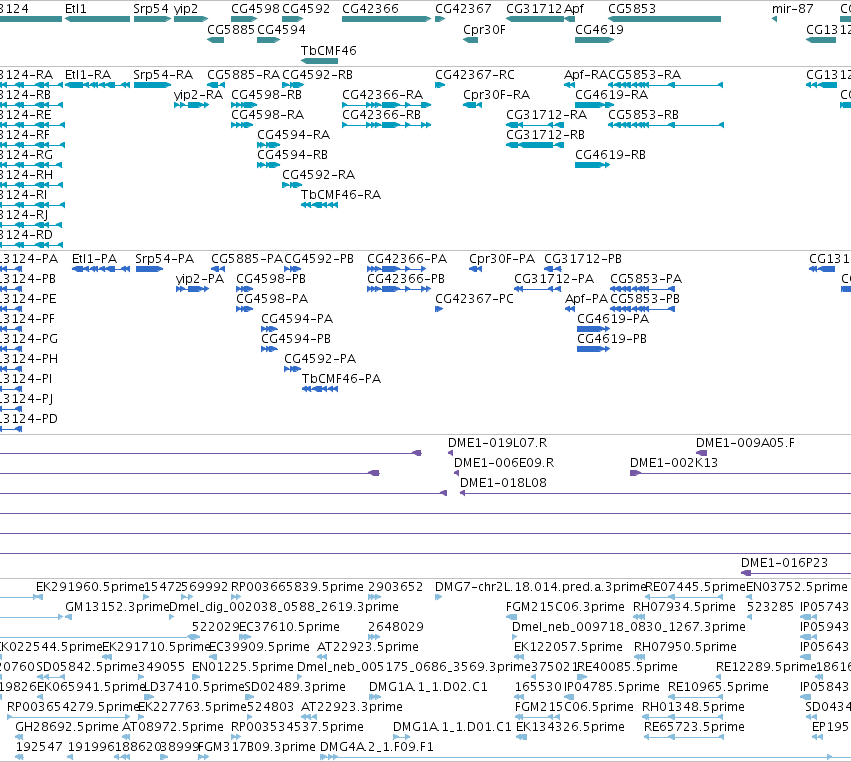Click BAC clone DME1-002K13
This screenshot has height=762, width=851.
pos(674,463)
